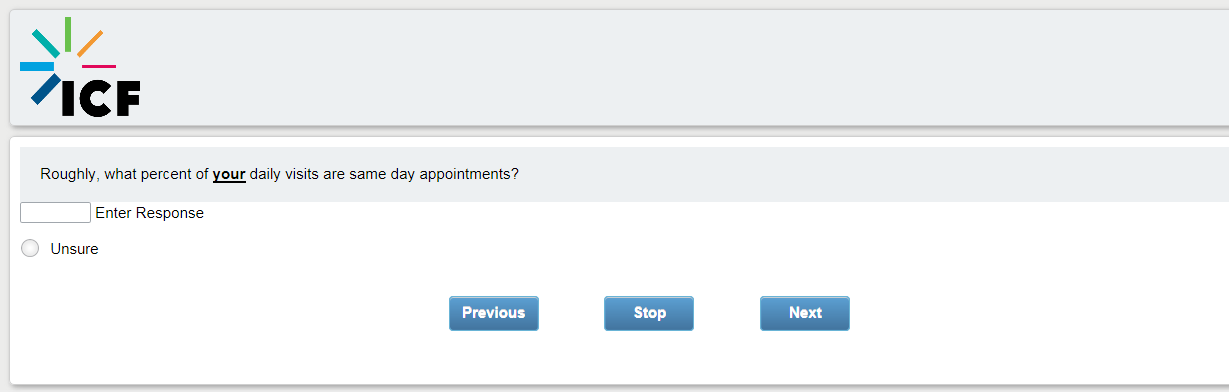Click the black ICF lettering

pos(101,98)
